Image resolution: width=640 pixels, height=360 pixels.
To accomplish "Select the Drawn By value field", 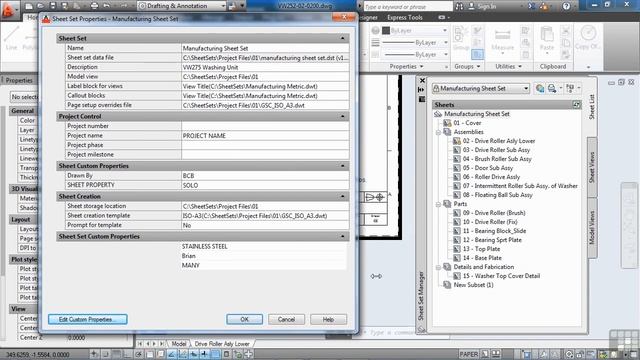I will 265,176.
